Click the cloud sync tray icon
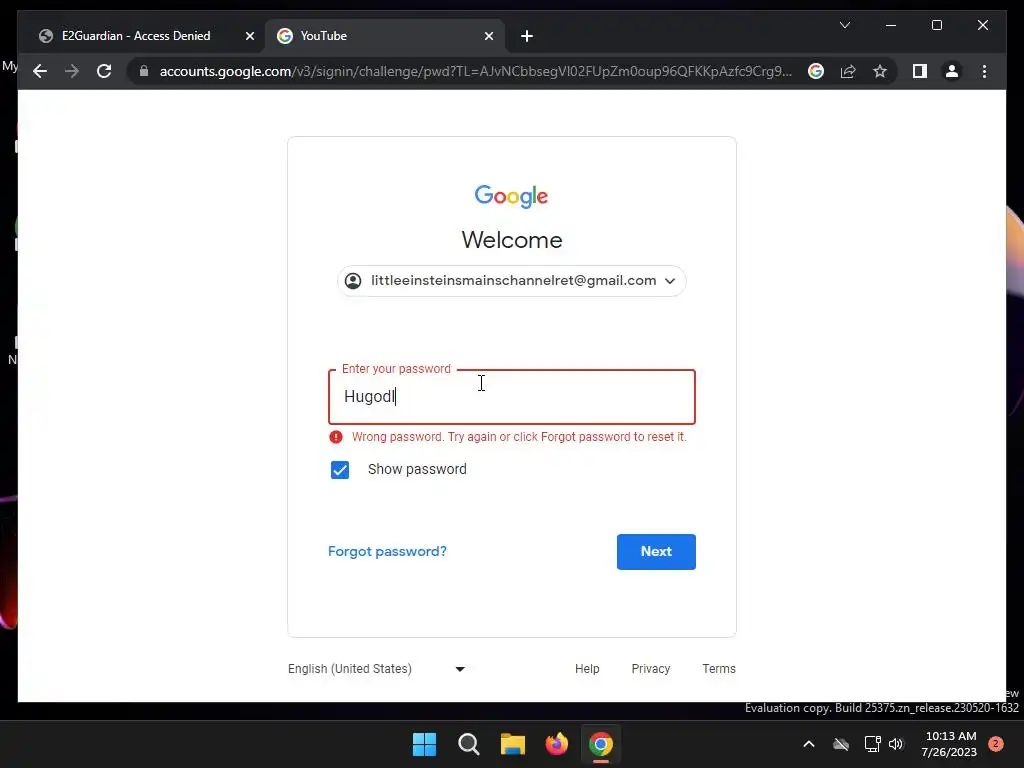1024x768 pixels. pyautogui.click(x=841, y=744)
